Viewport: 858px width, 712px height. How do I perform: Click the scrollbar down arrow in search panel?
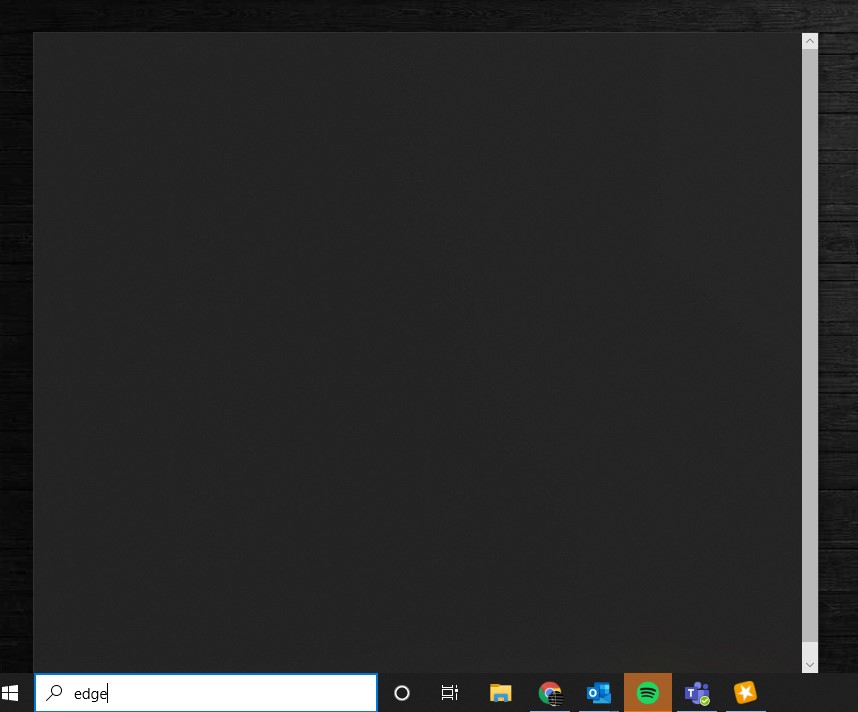pos(810,665)
